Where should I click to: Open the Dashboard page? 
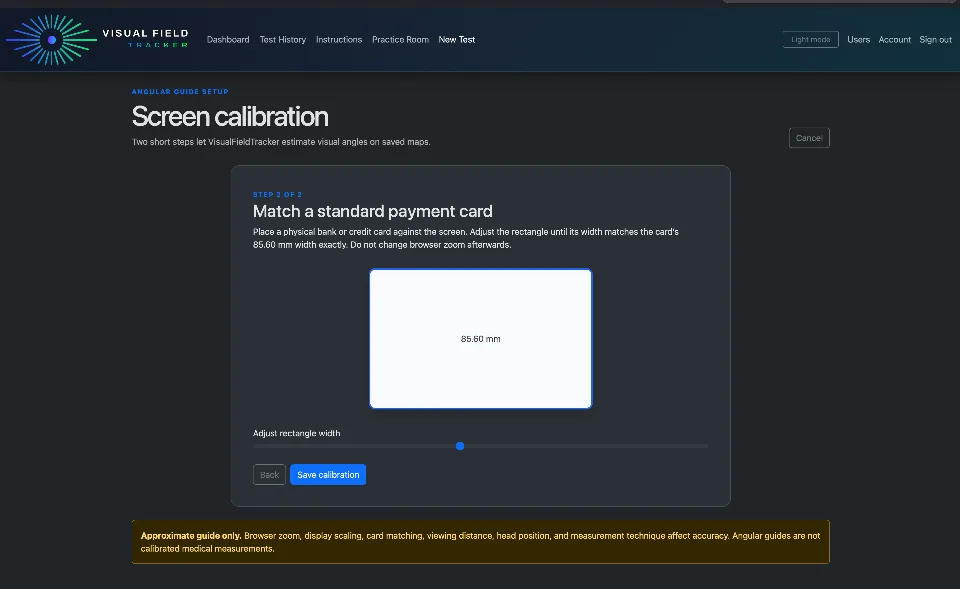[x=228, y=40]
